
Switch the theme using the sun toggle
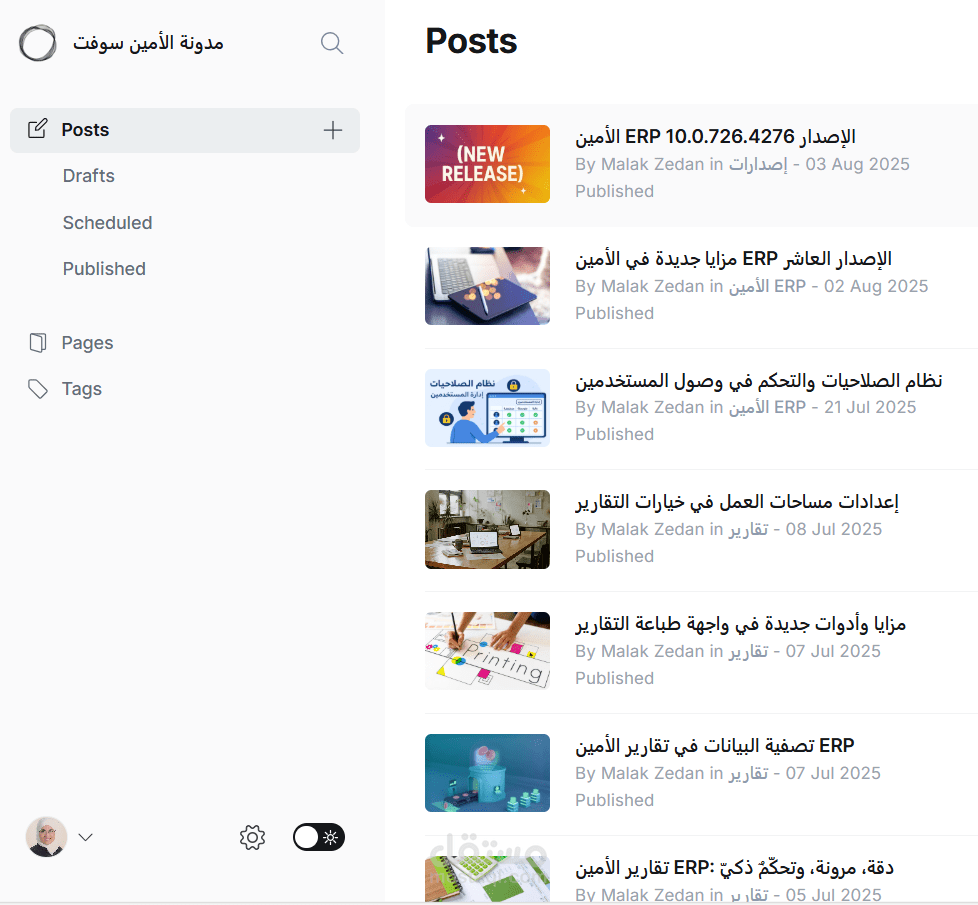click(330, 837)
